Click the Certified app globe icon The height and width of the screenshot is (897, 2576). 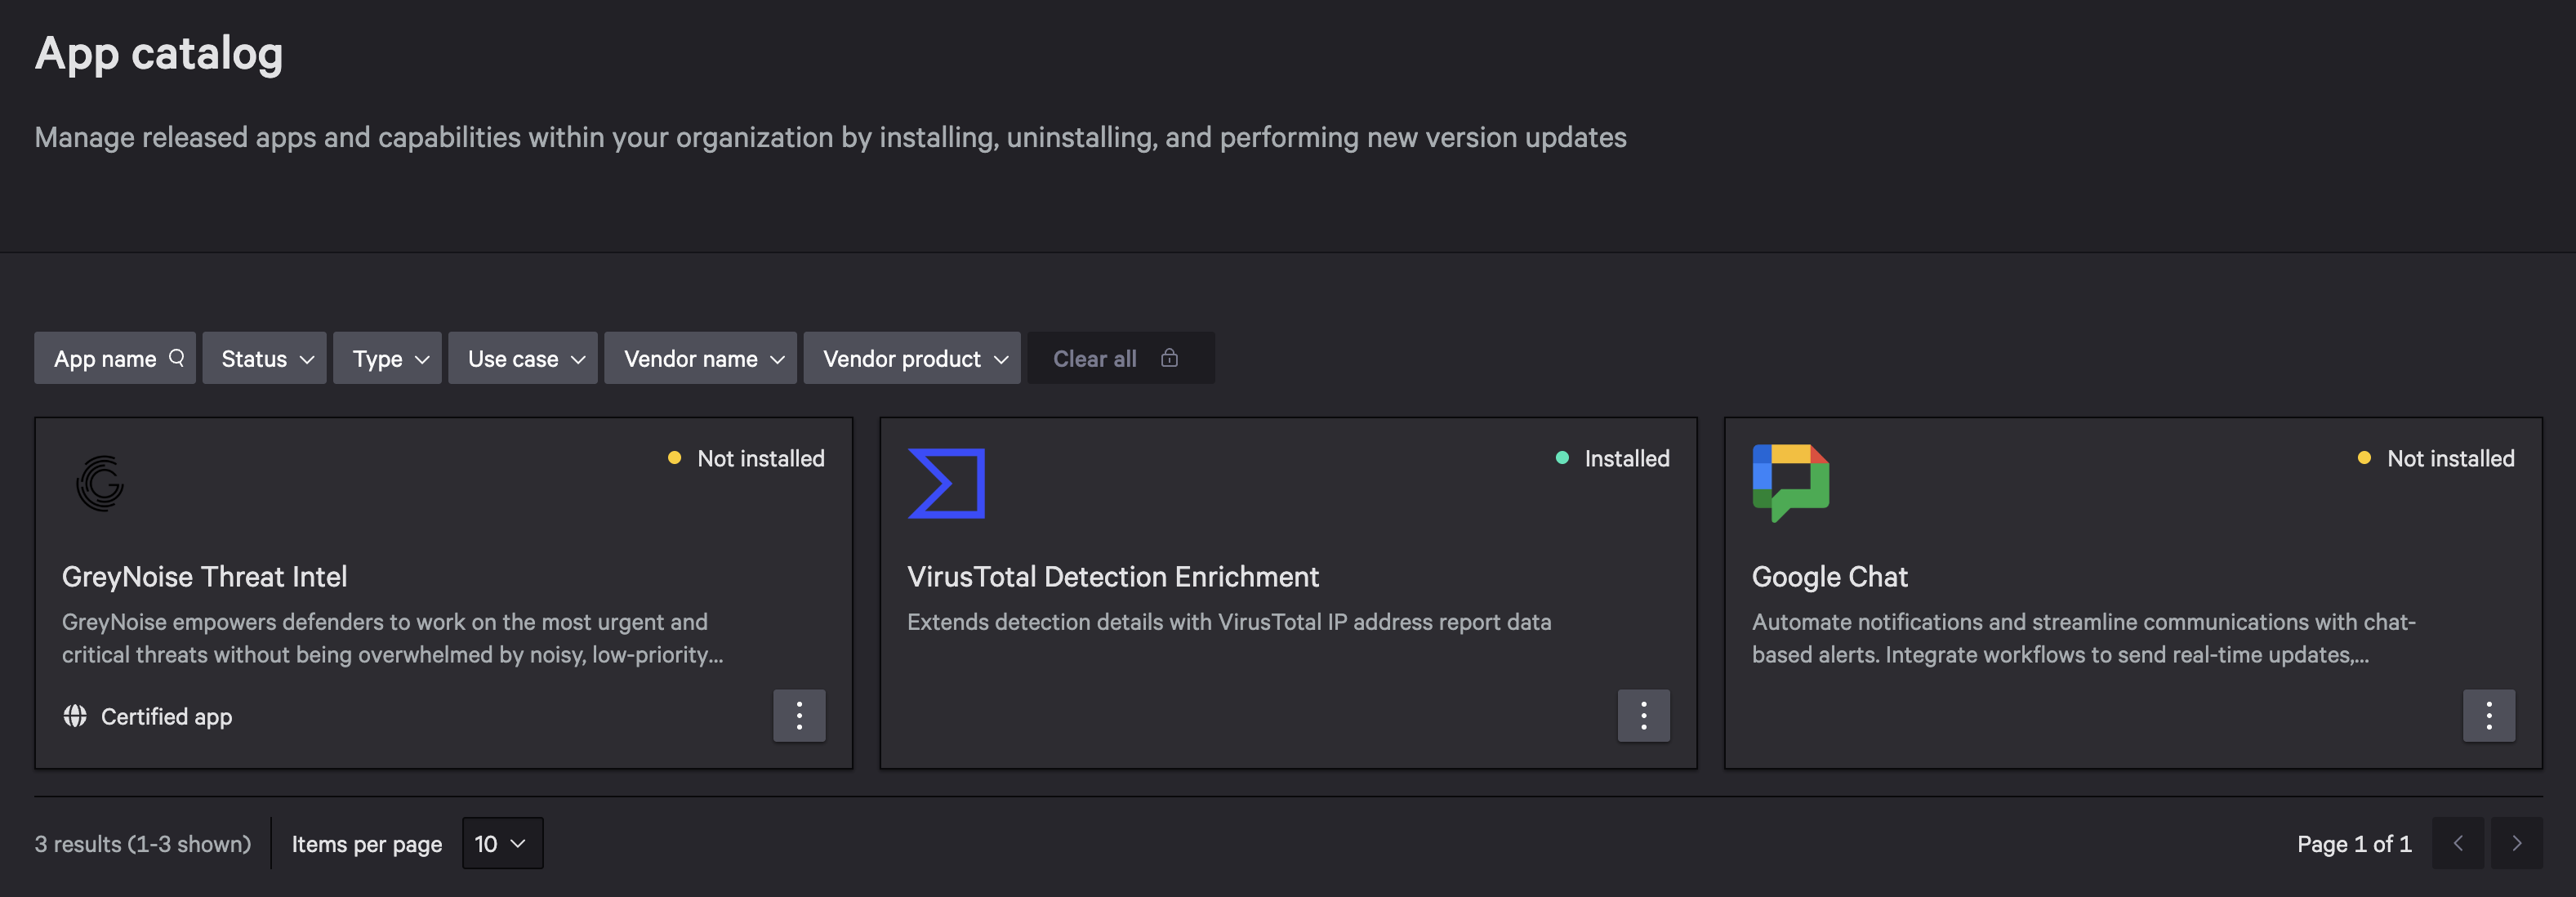point(75,716)
